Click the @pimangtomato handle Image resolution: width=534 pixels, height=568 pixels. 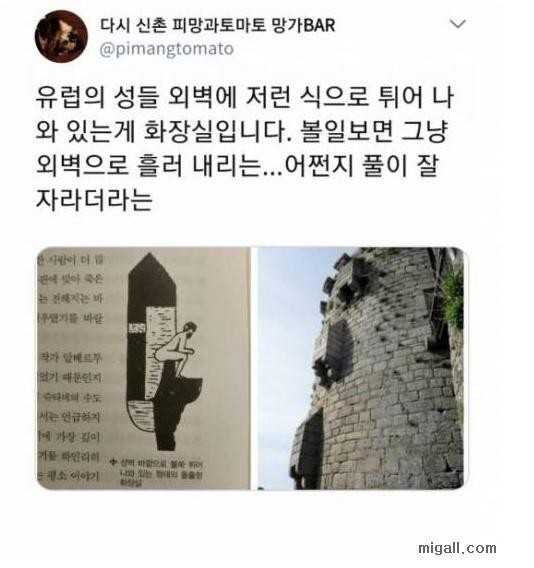(x=167, y=49)
